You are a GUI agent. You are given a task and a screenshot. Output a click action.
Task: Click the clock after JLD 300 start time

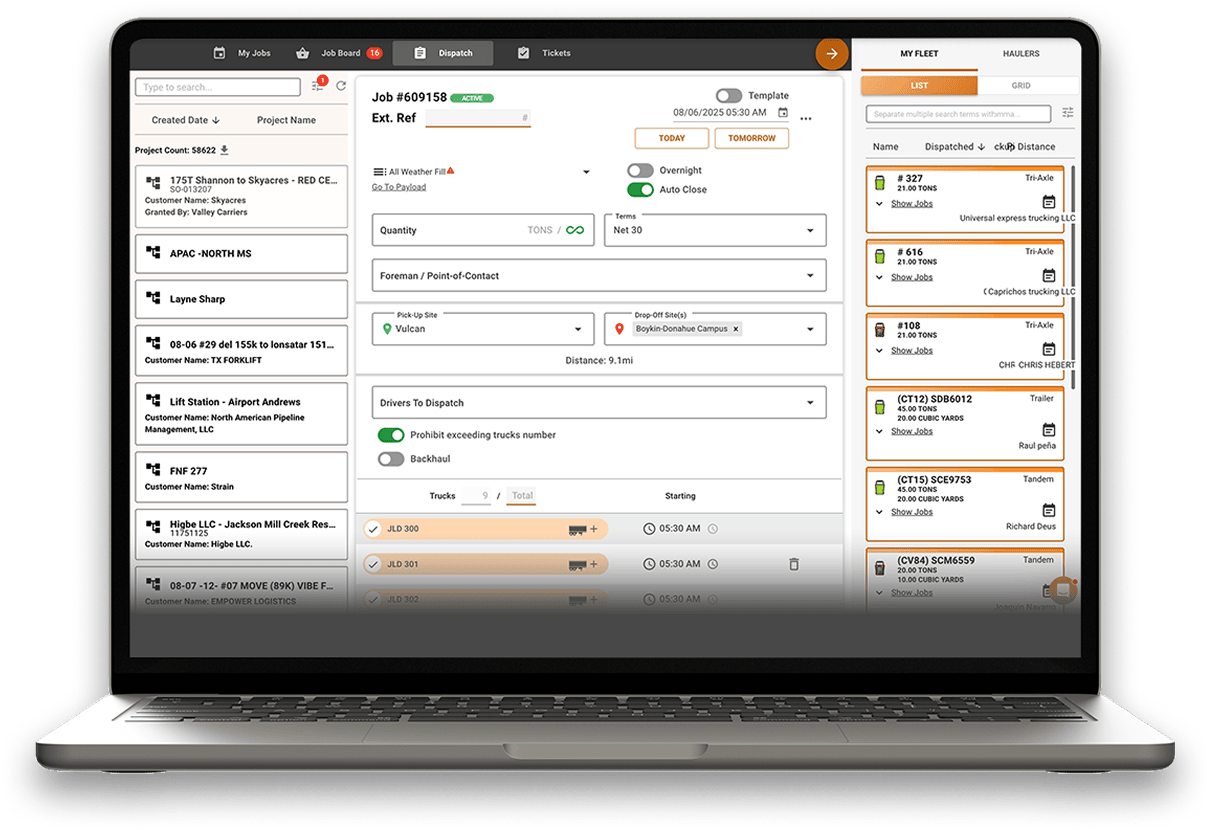713,529
